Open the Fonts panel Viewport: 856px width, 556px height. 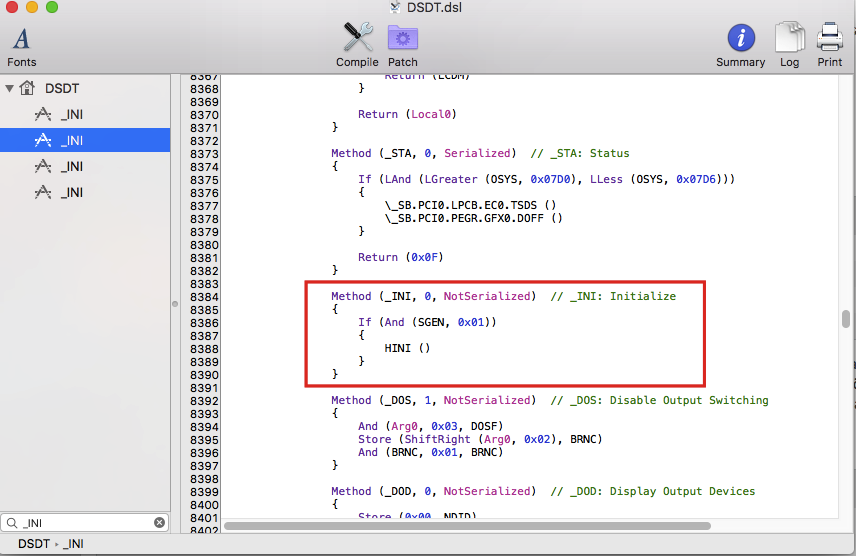21,45
